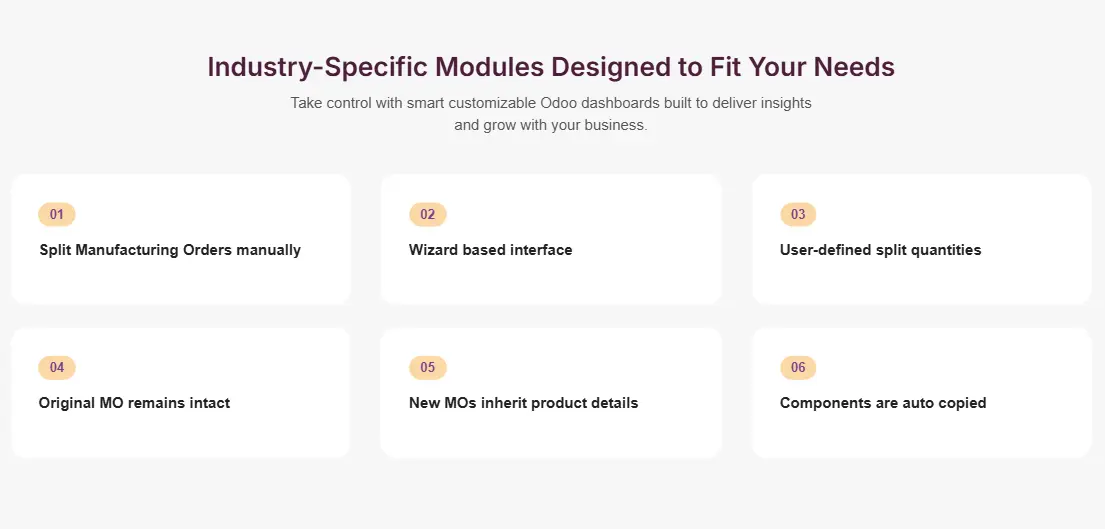The height and width of the screenshot is (529, 1105).
Task: Click the 04 number badge
Action: pyautogui.click(x=57, y=367)
